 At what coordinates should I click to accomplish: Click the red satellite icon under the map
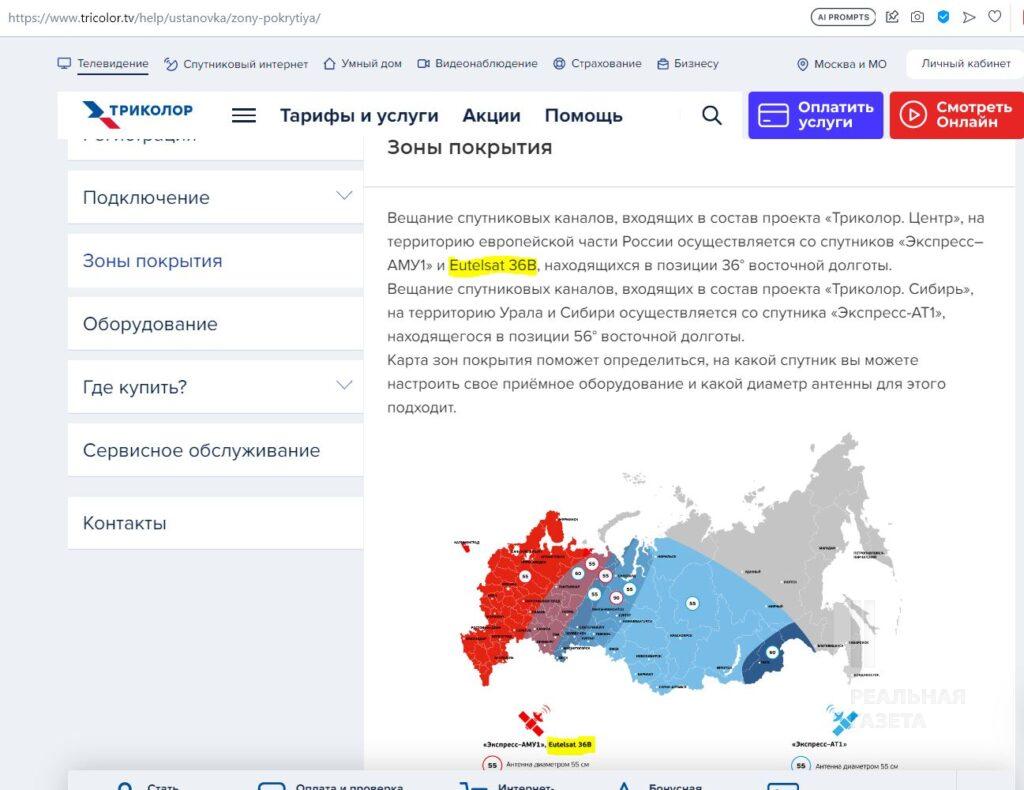531,721
